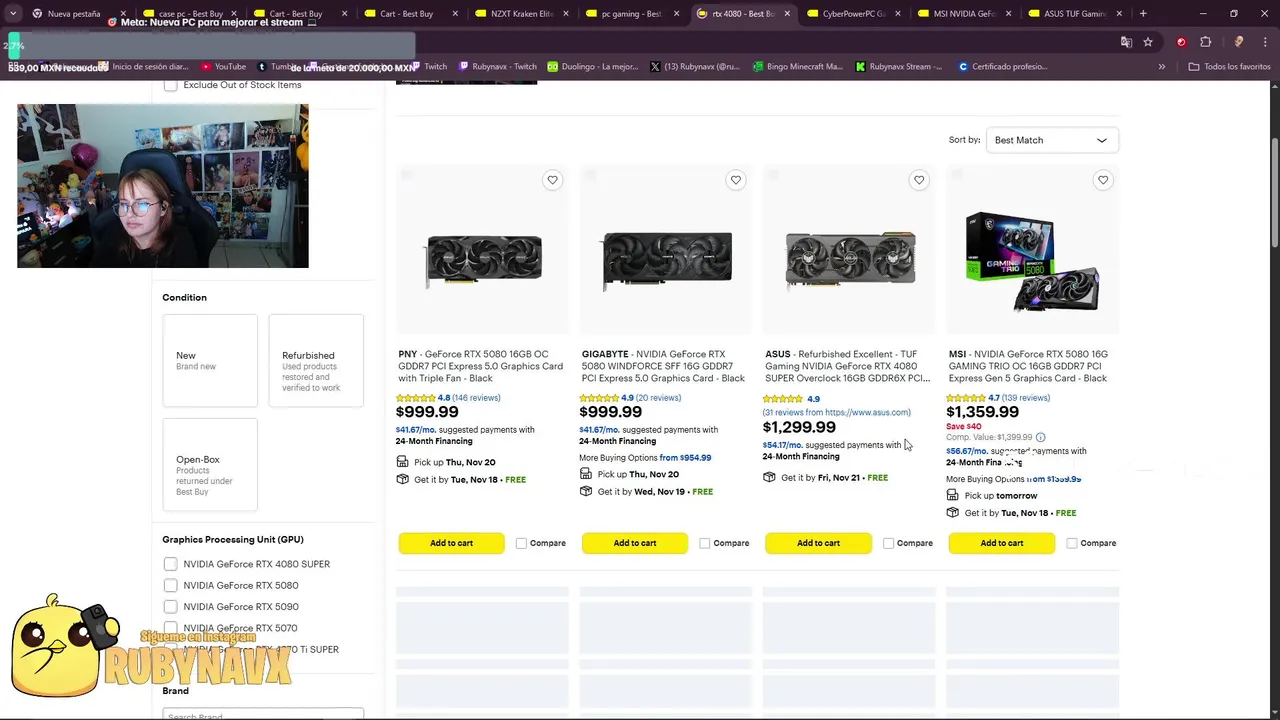Open the Extensions puzzle icon
The image size is (1280, 720).
pos(1206,42)
